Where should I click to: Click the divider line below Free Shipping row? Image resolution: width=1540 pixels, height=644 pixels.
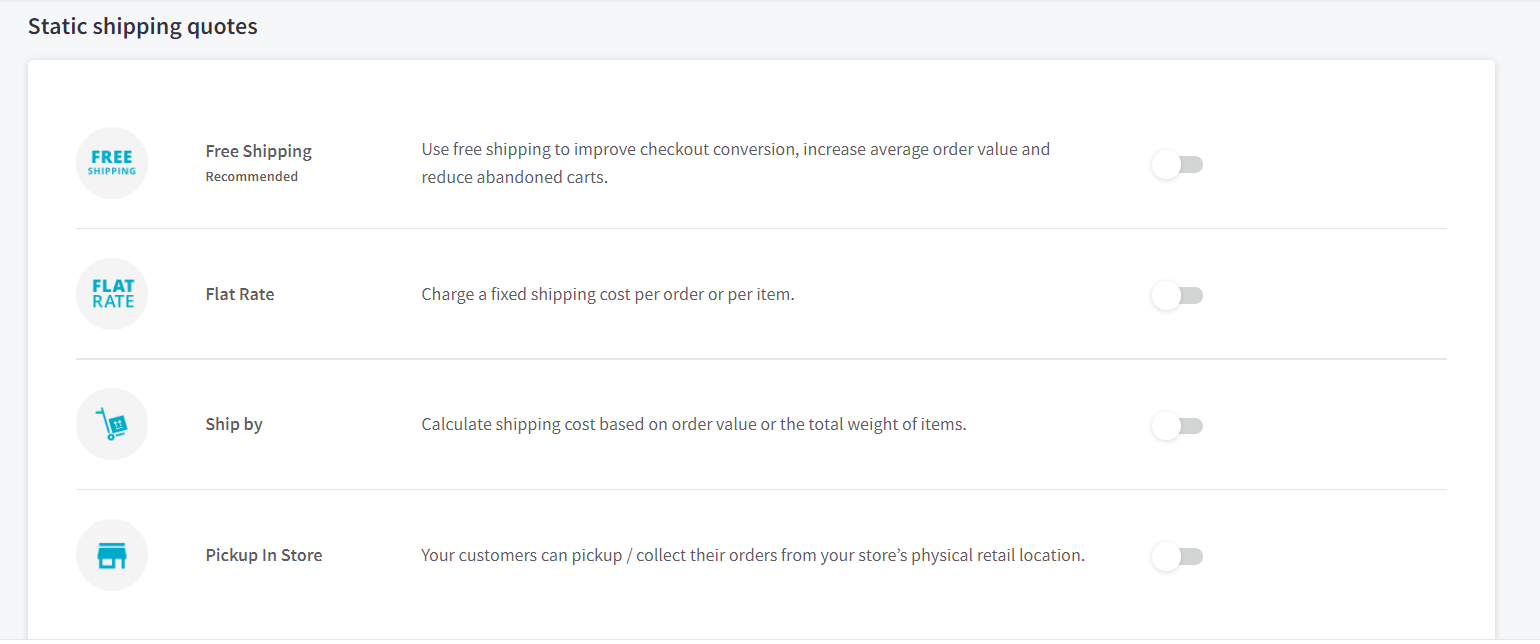coord(760,229)
